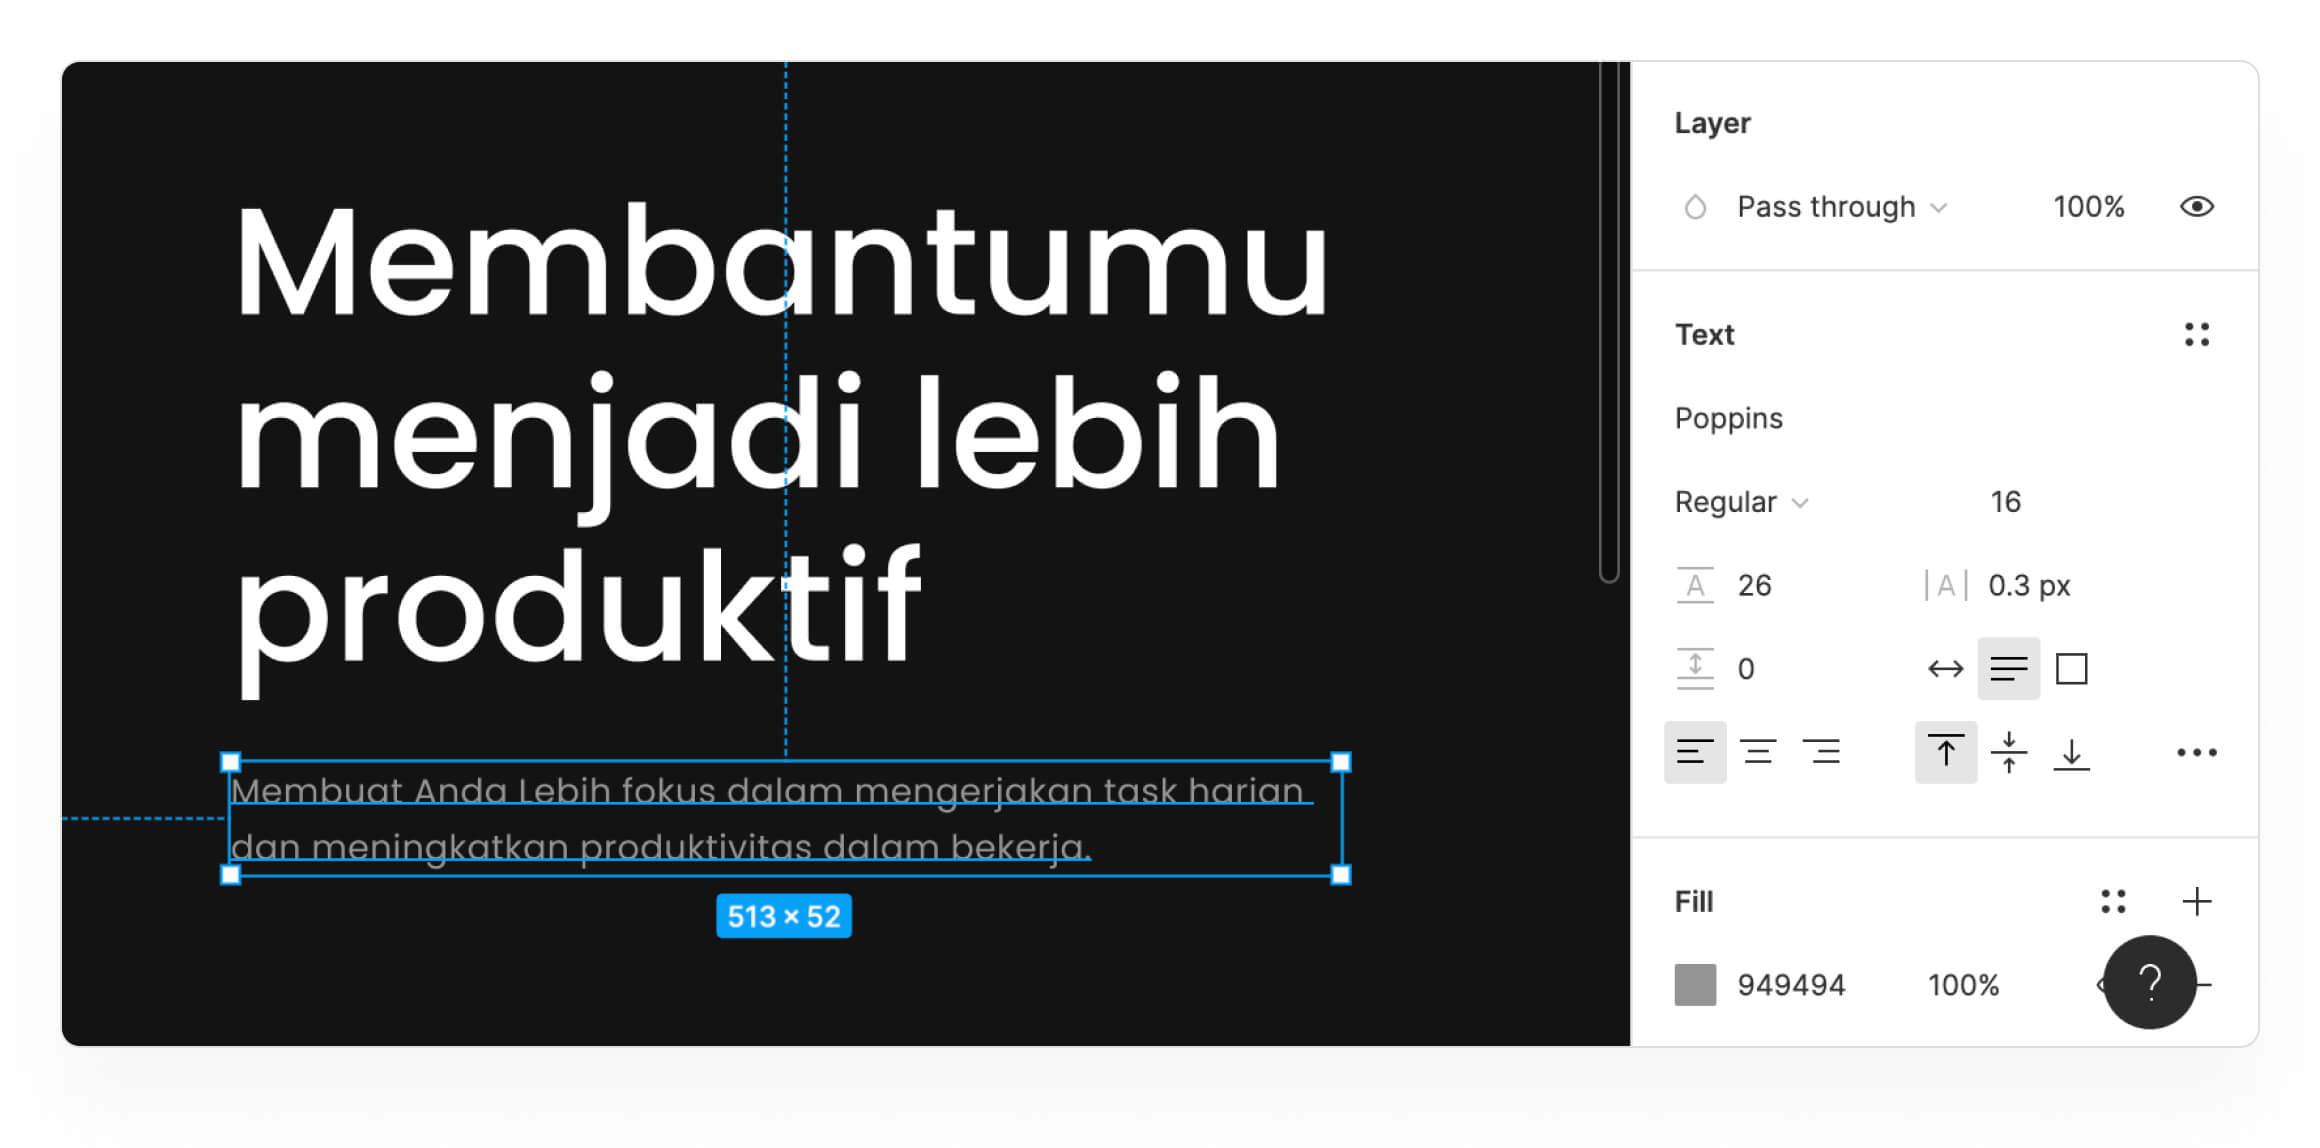The image size is (2320, 1148).
Task: Click the font size field showing 16
Action: (2005, 502)
